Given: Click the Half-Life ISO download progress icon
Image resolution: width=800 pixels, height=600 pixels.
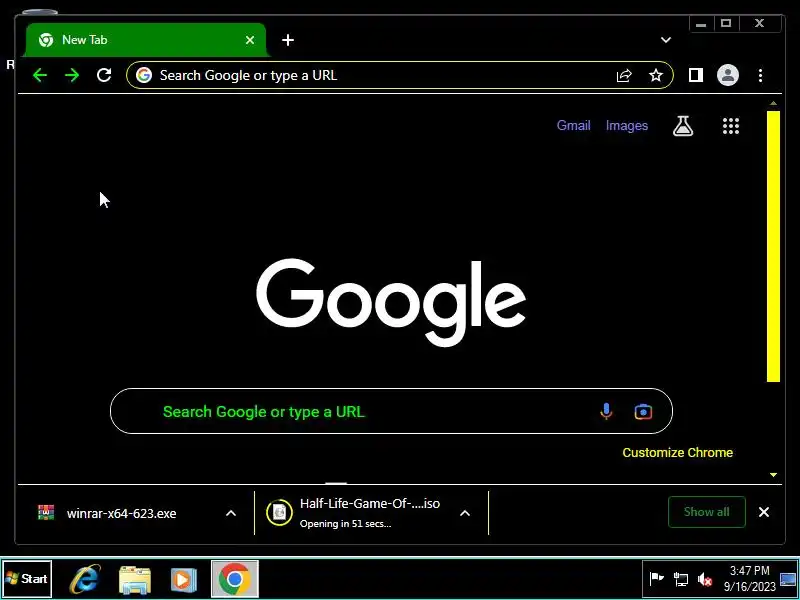Looking at the screenshot, I should coord(280,512).
